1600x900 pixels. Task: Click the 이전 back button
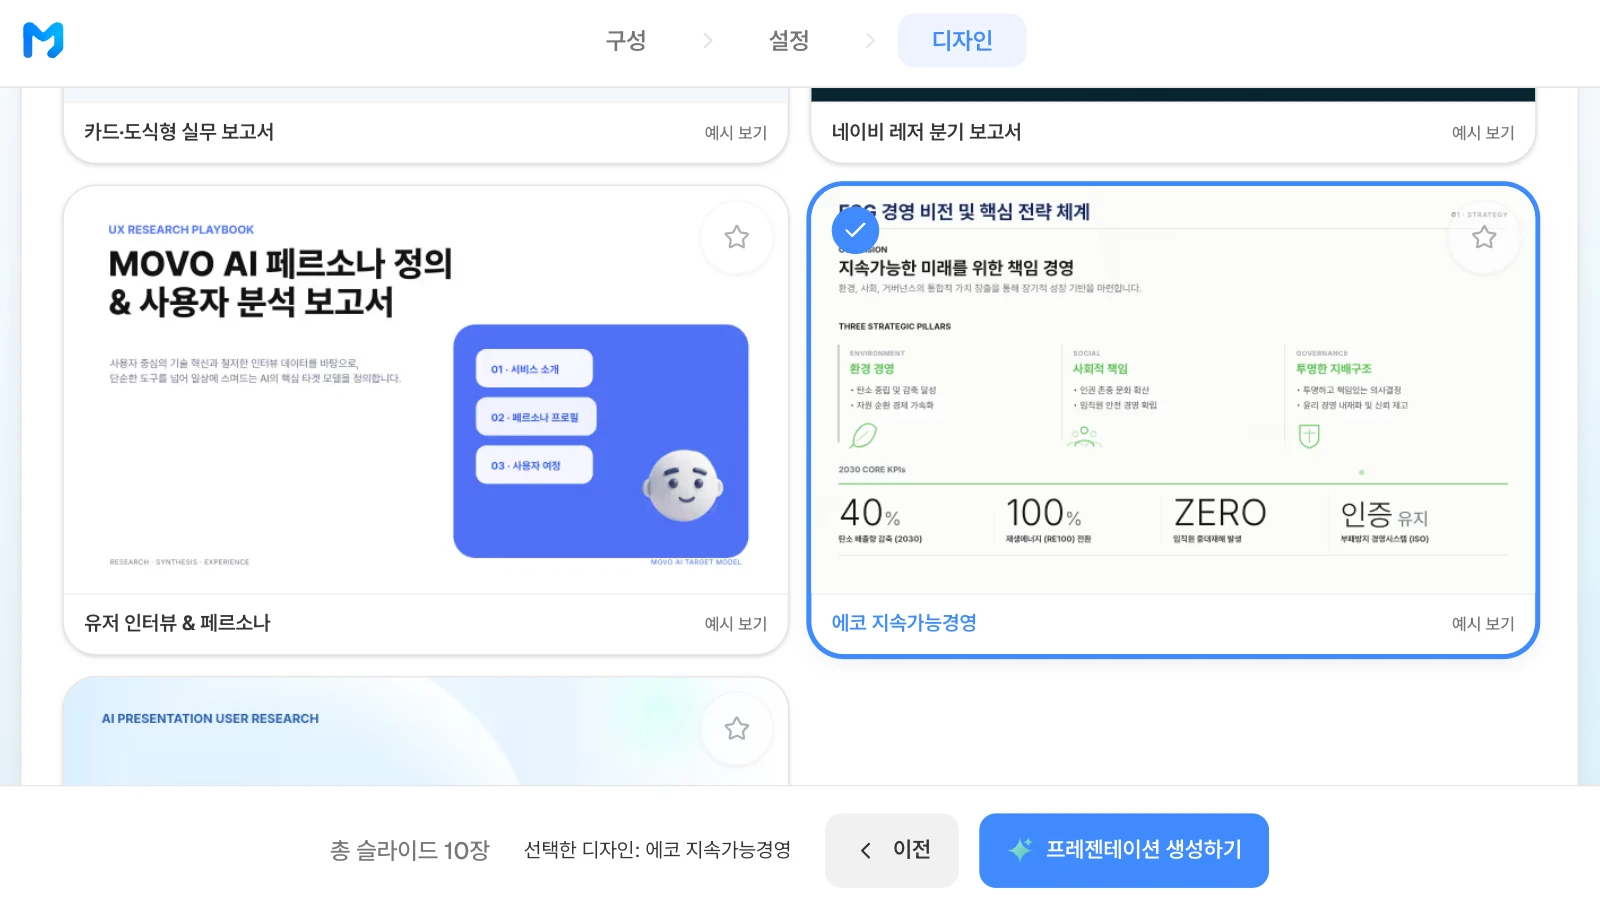point(892,850)
